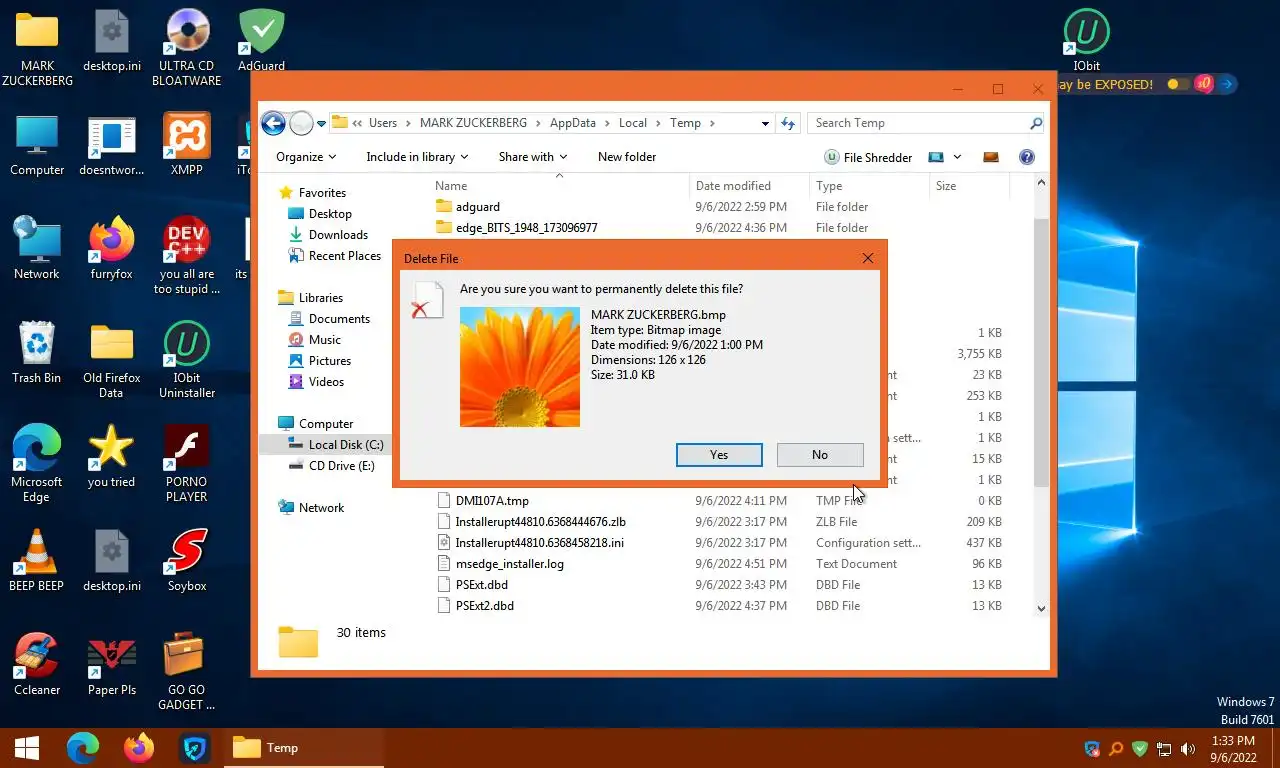
Task: Confirm deletion with the Yes button
Action: coord(719,455)
